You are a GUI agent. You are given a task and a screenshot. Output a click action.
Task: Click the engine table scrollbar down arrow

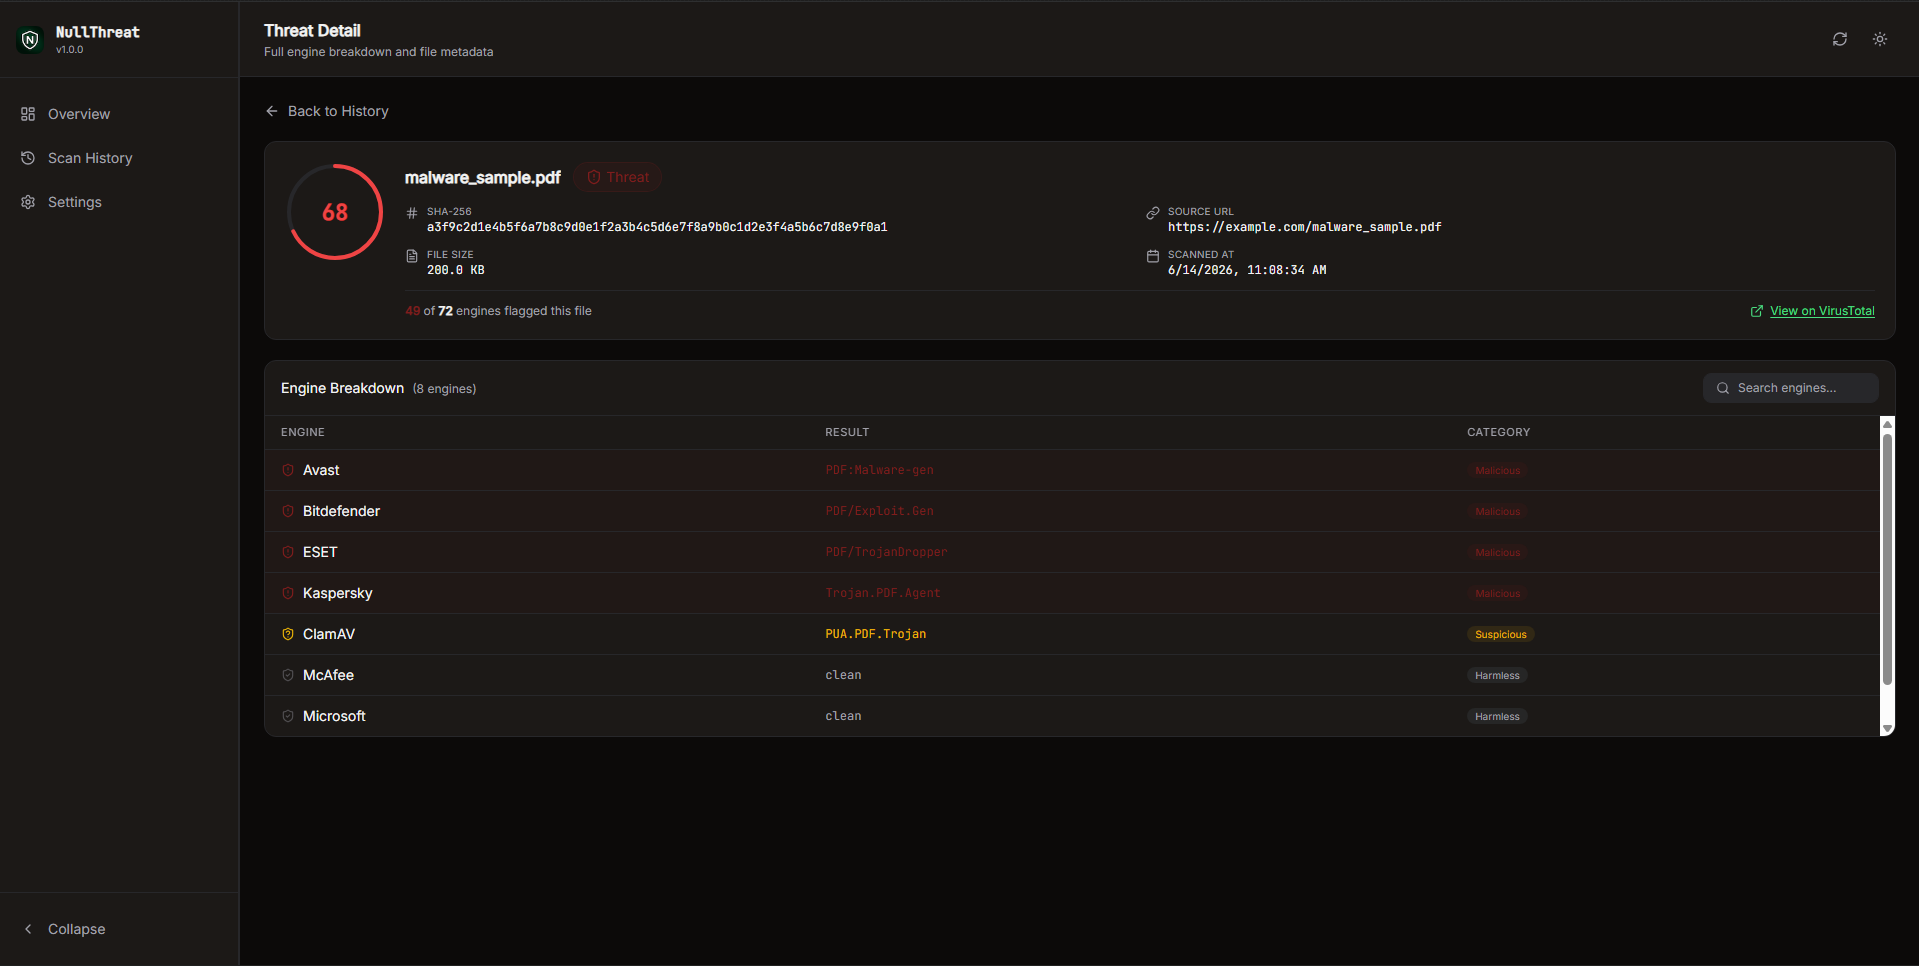coord(1887,729)
